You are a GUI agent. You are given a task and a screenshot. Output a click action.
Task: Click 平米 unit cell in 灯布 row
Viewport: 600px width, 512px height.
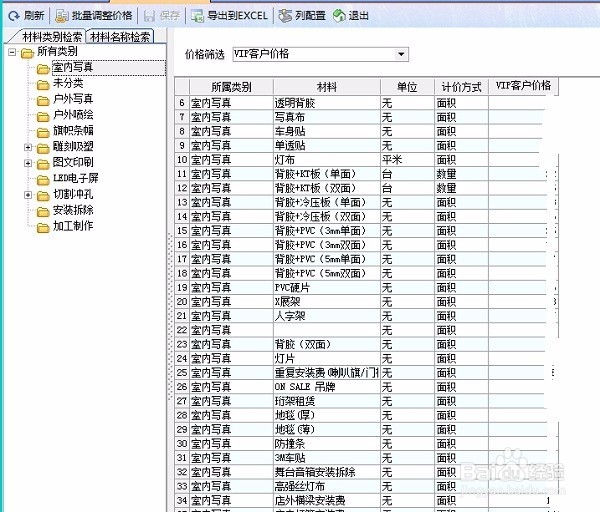(x=407, y=160)
